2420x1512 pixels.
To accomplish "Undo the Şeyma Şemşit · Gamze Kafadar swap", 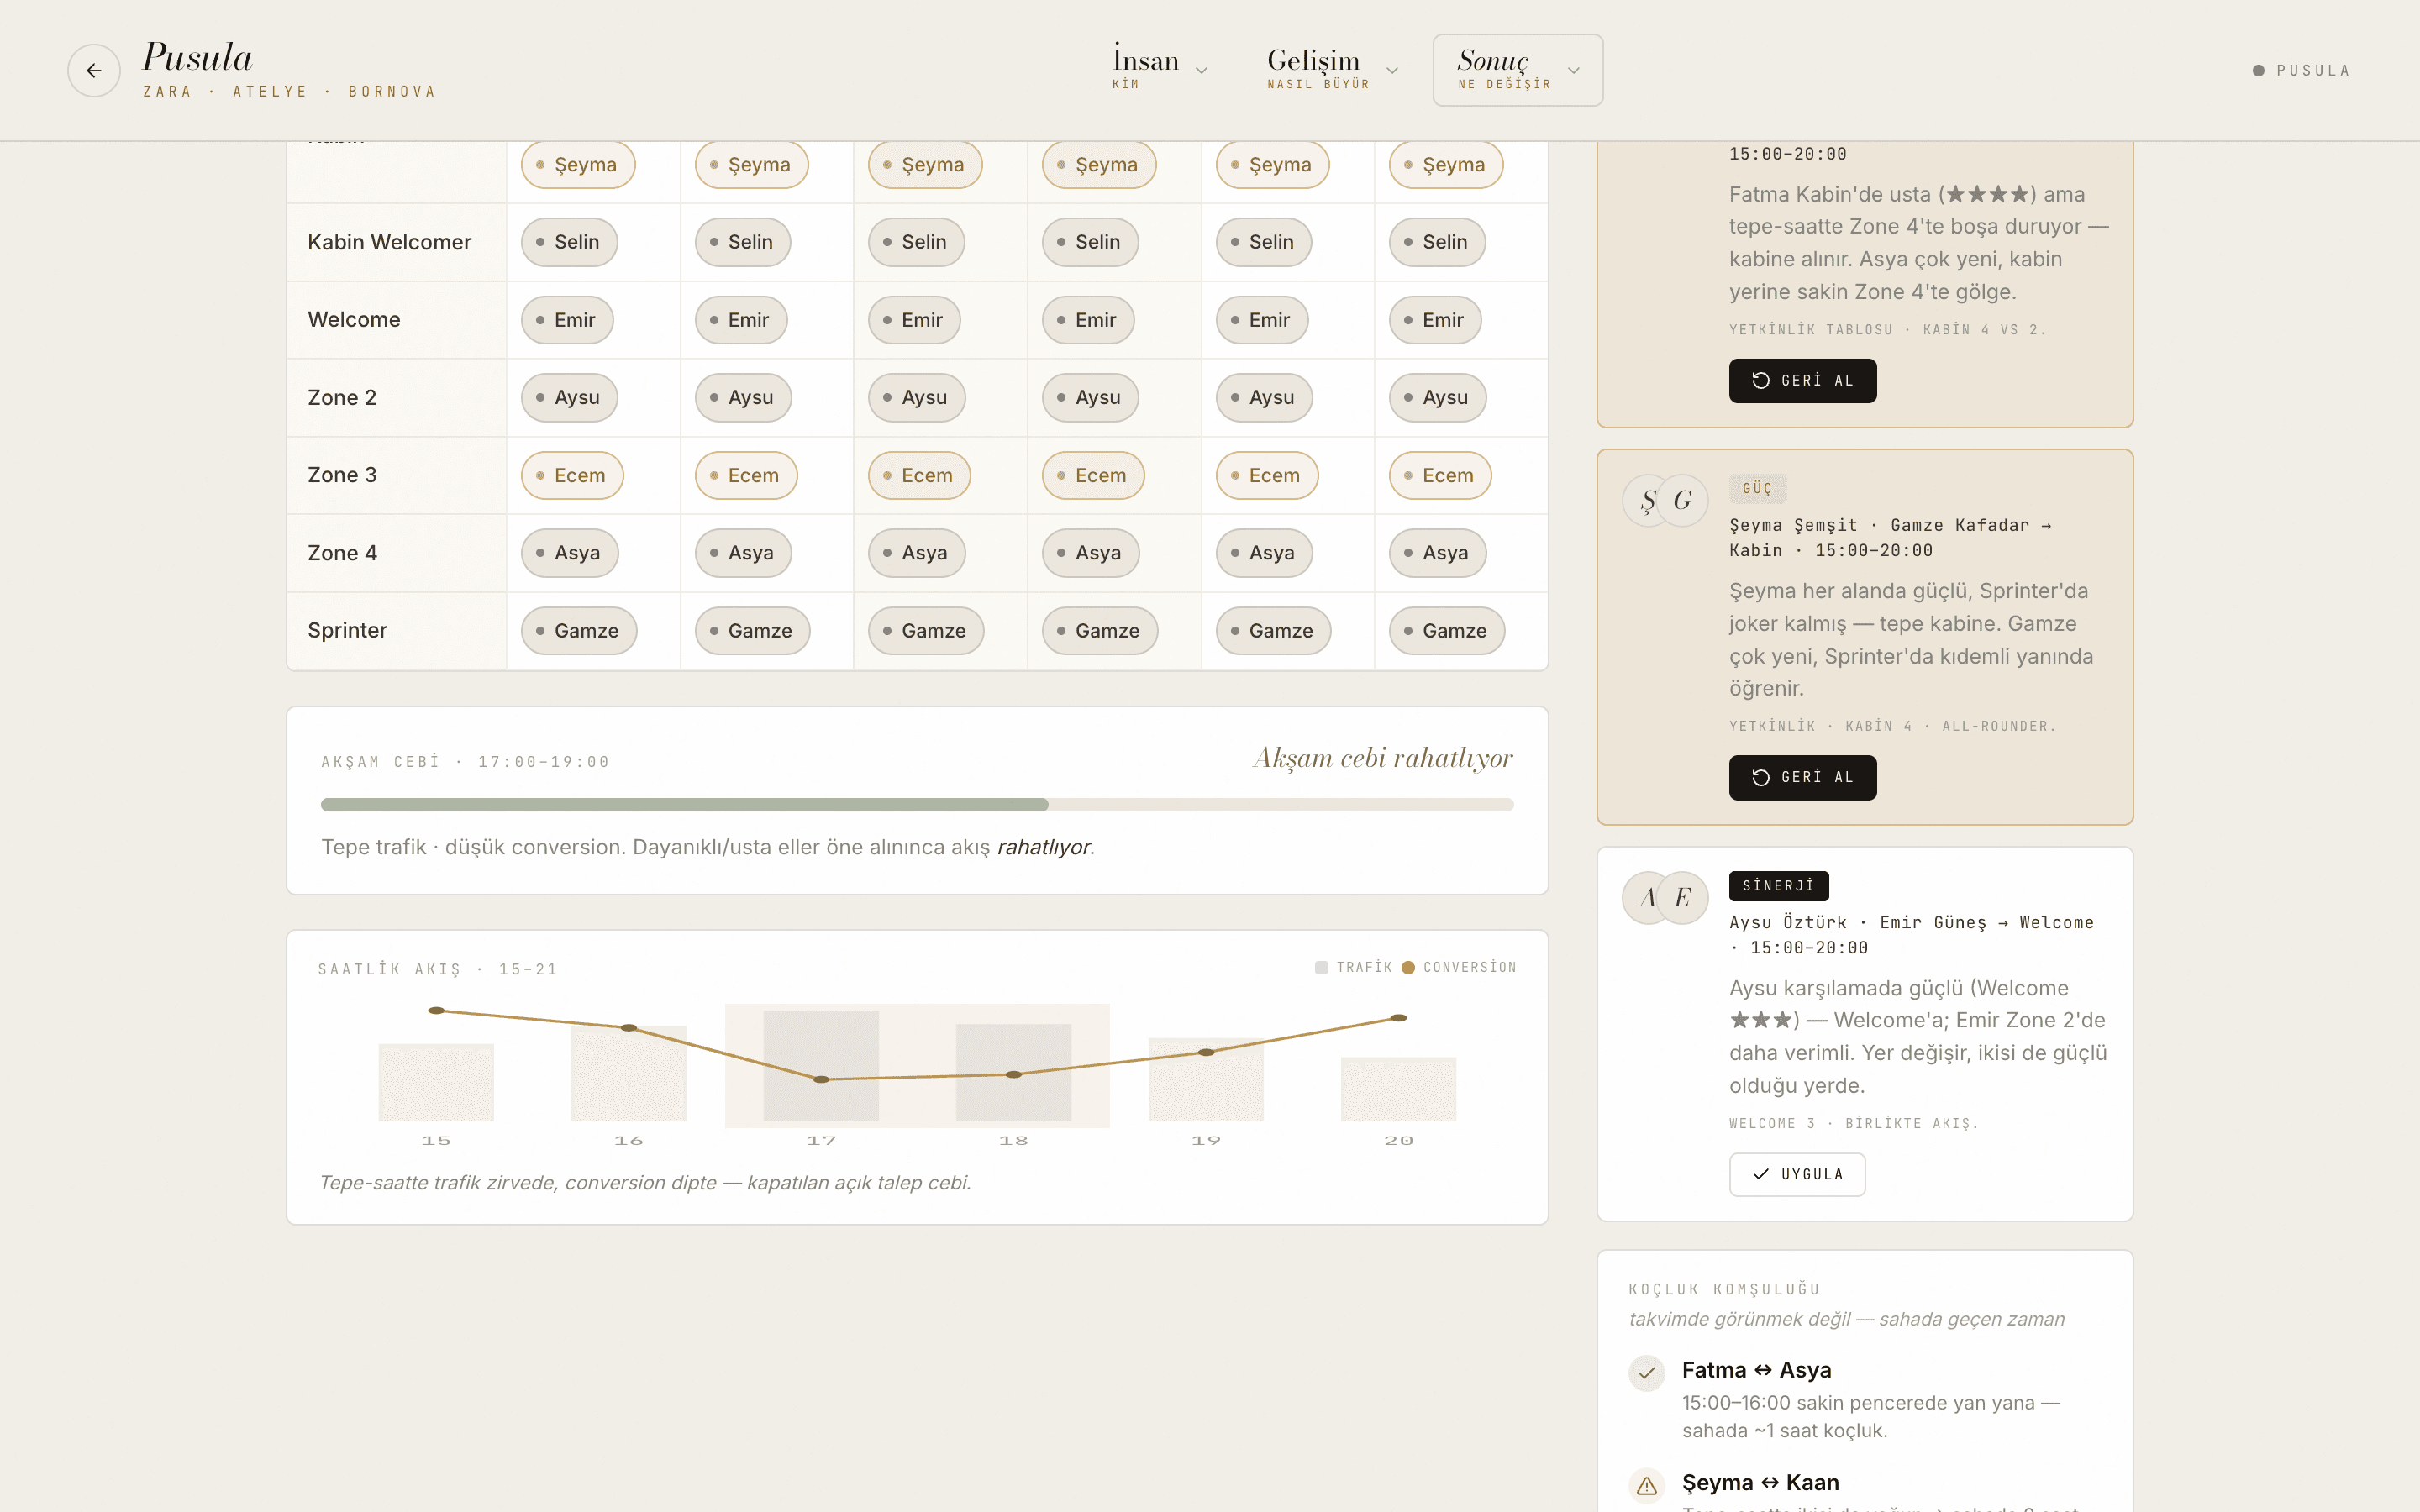I will [x=1802, y=777].
